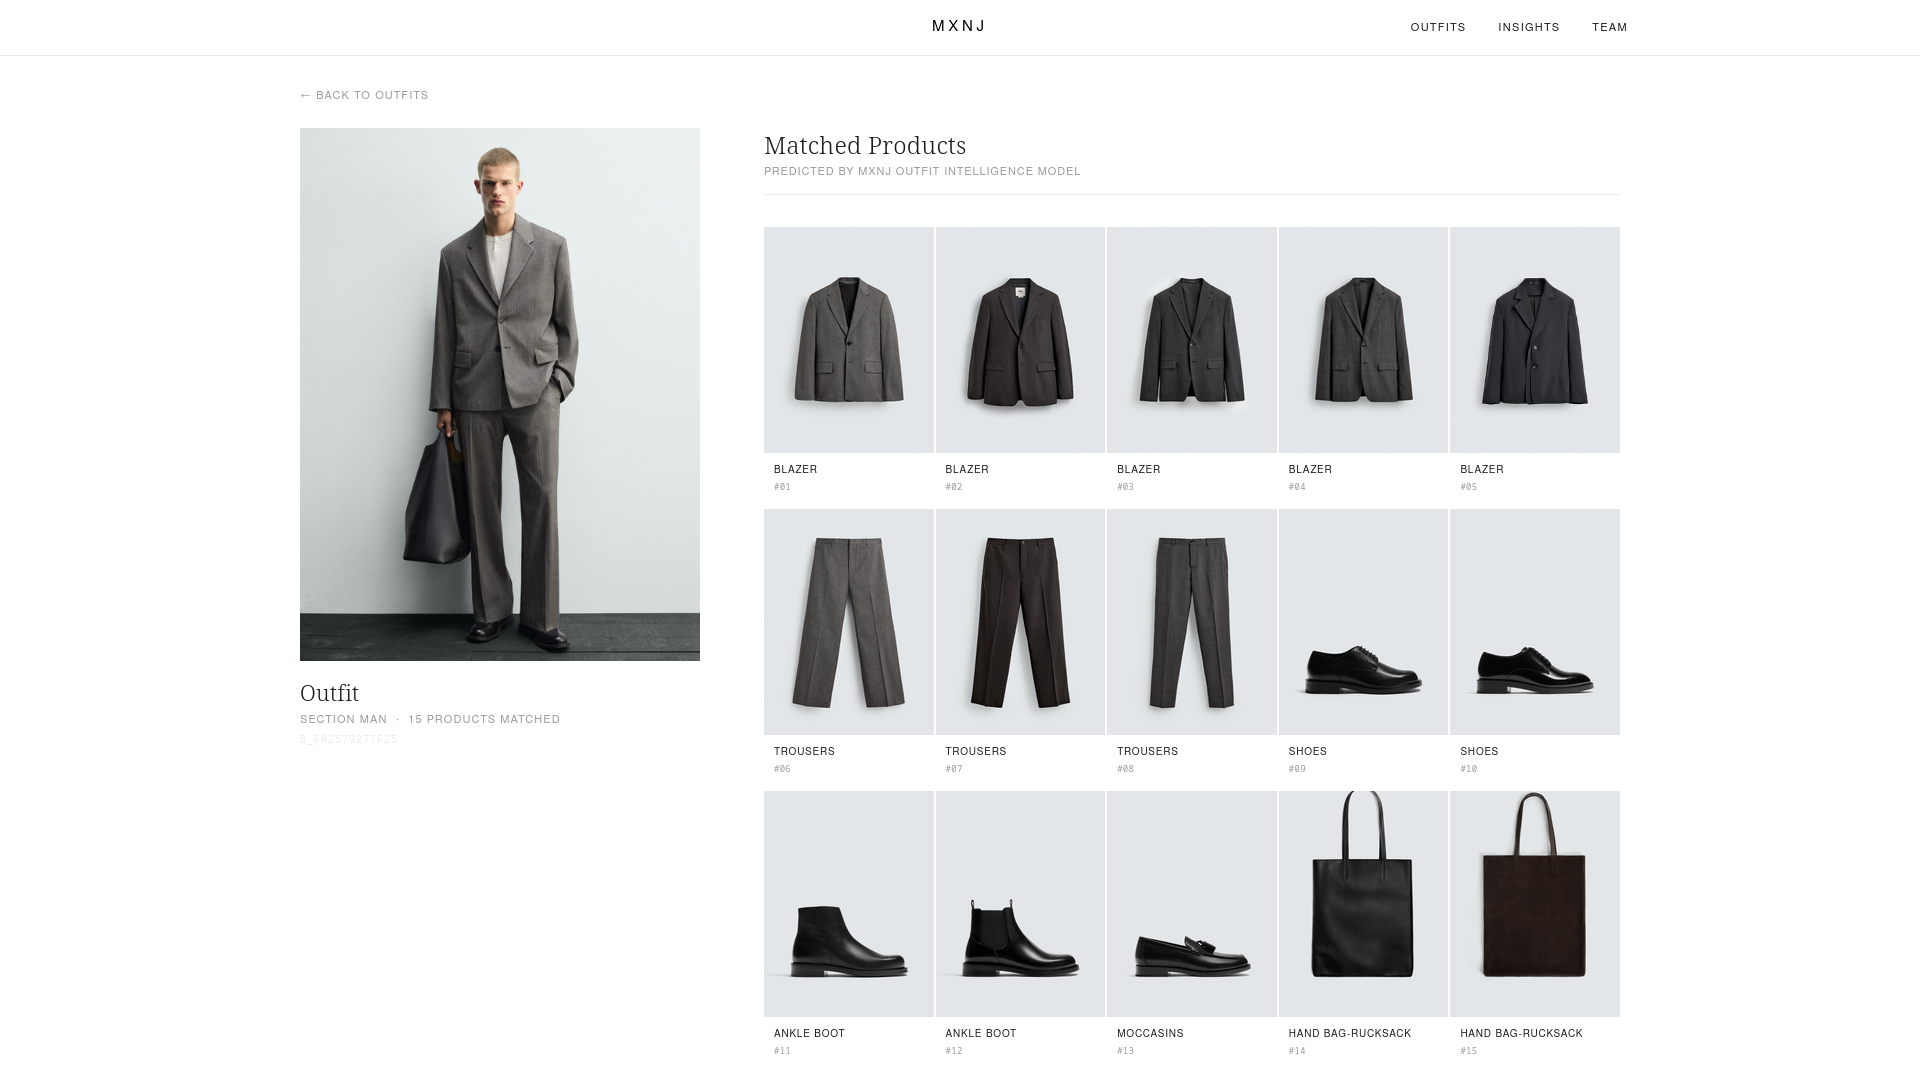
Task: Select the black Hand Bag-Rucksack #14
Action: pyautogui.click(x=1363, y=904)
